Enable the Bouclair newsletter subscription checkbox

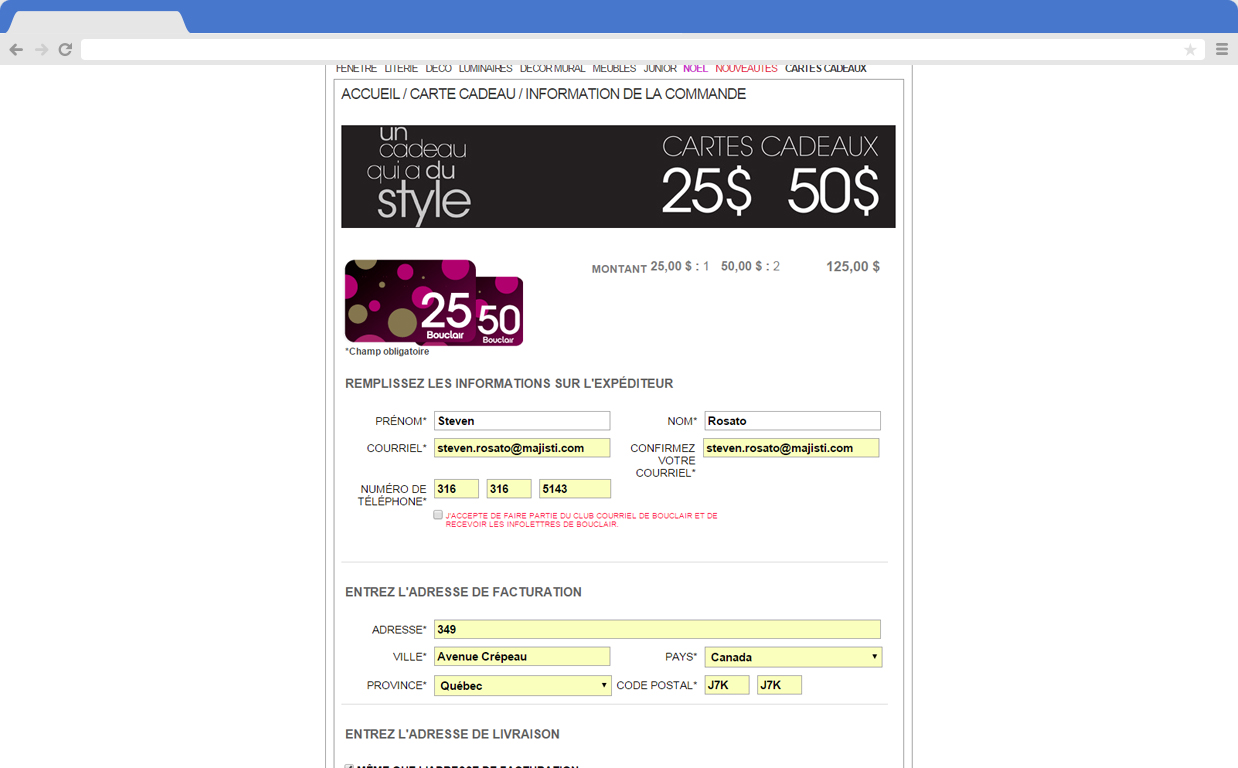[438, 514]
